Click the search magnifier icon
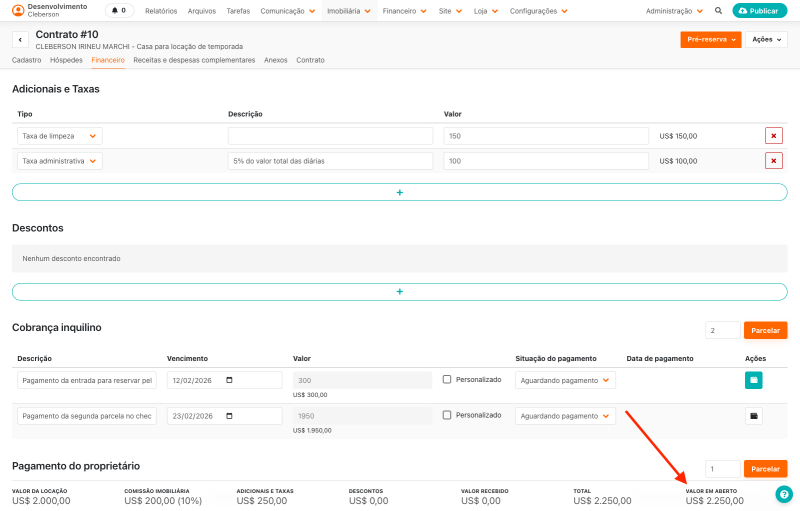800x511 pixels. (x=718, y=11)
